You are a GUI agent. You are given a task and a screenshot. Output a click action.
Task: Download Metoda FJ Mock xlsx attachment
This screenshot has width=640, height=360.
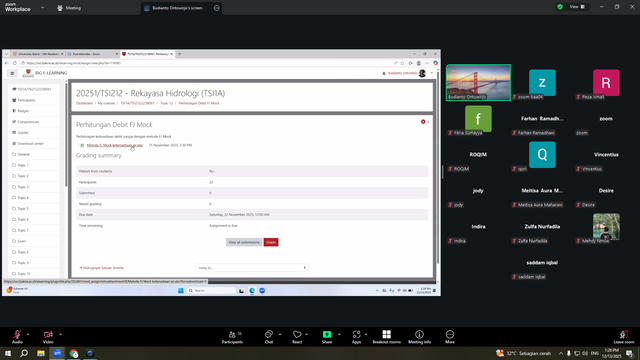tap(114, 145)
